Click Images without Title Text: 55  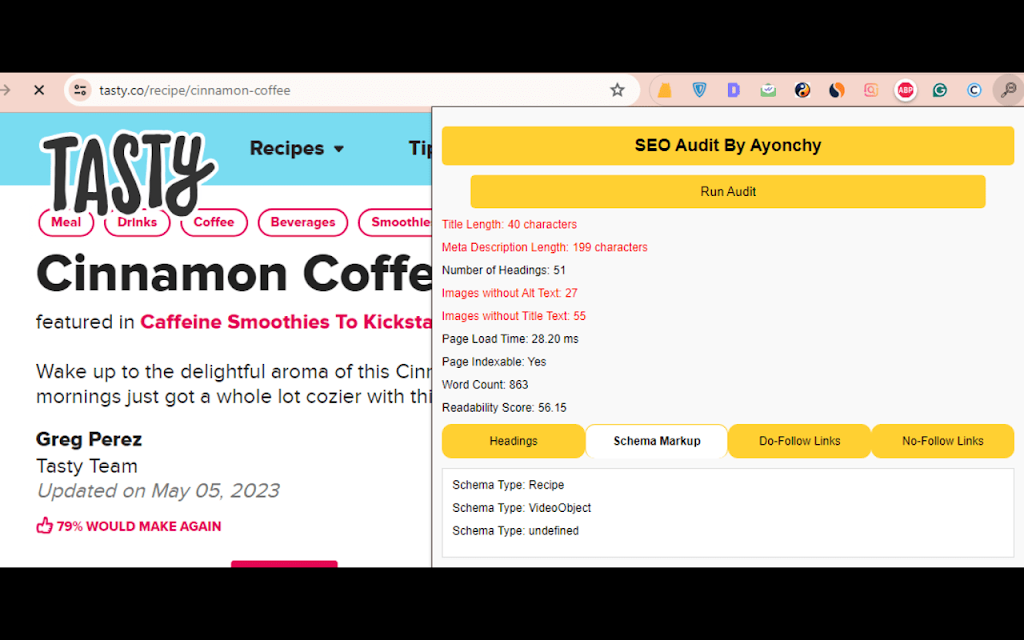pyautogui.click(x=514, y=315)
